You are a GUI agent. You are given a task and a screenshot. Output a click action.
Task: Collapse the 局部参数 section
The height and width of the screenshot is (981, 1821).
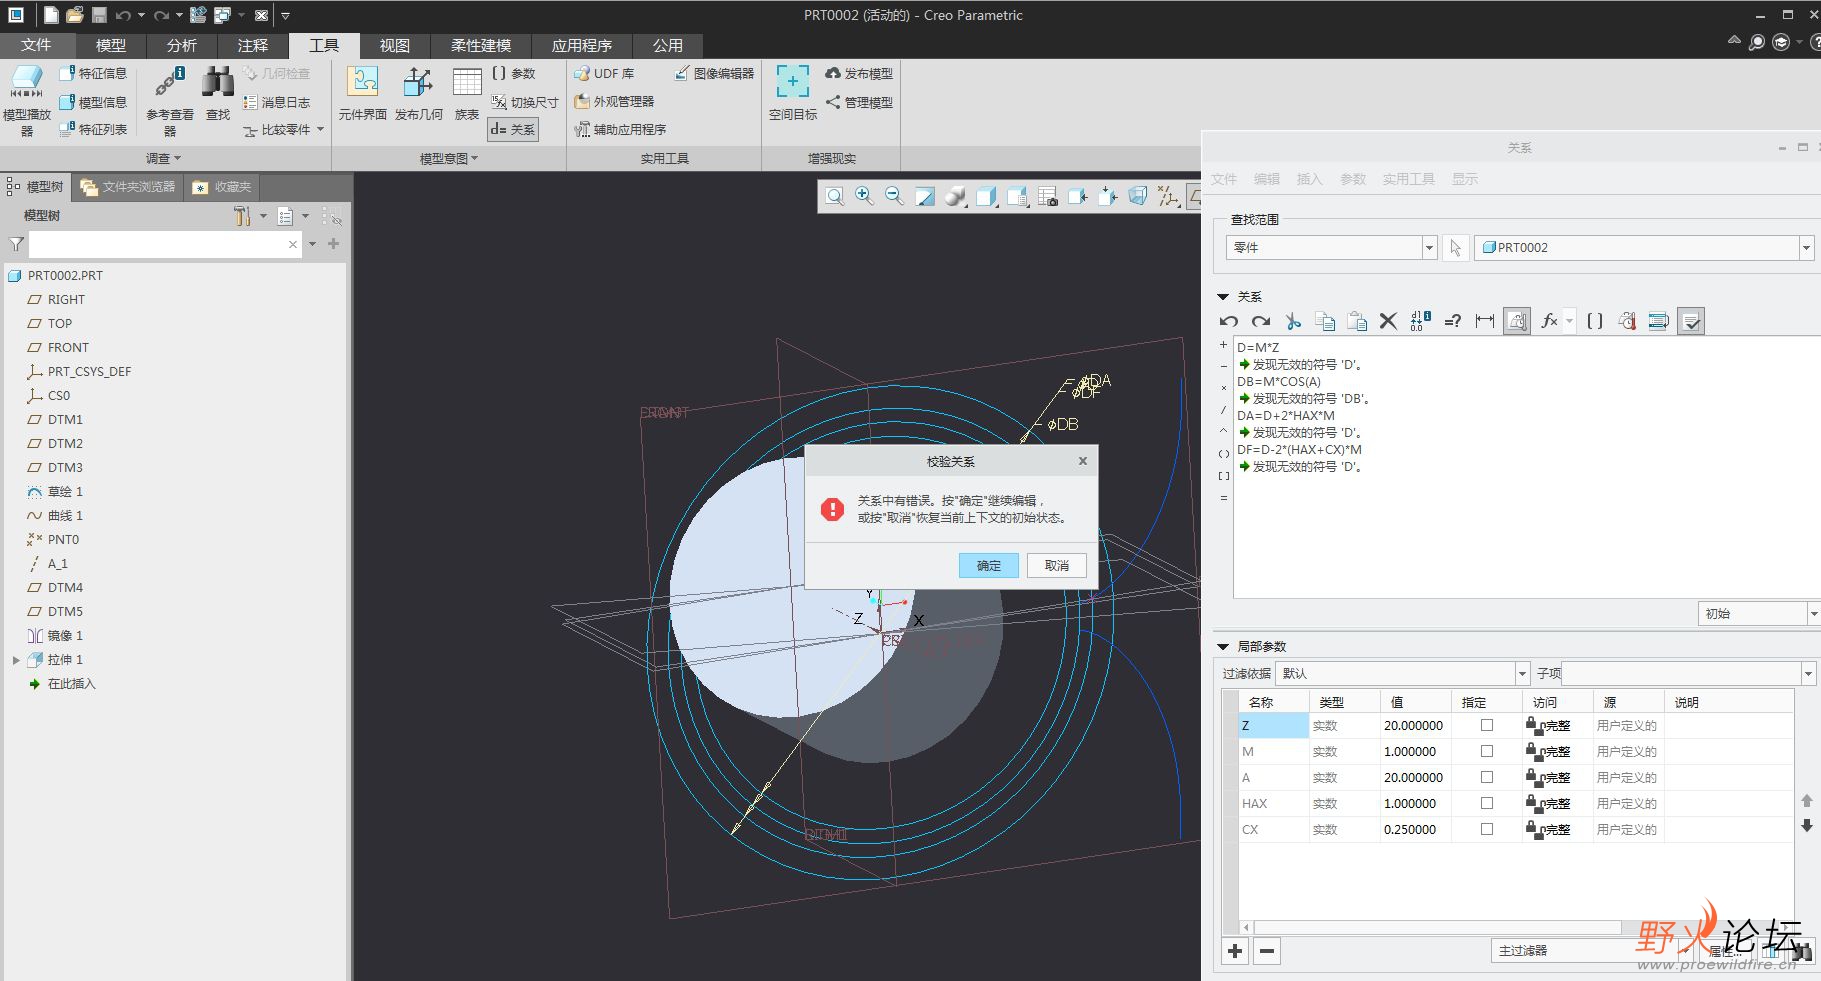(x=1223, y=647)
